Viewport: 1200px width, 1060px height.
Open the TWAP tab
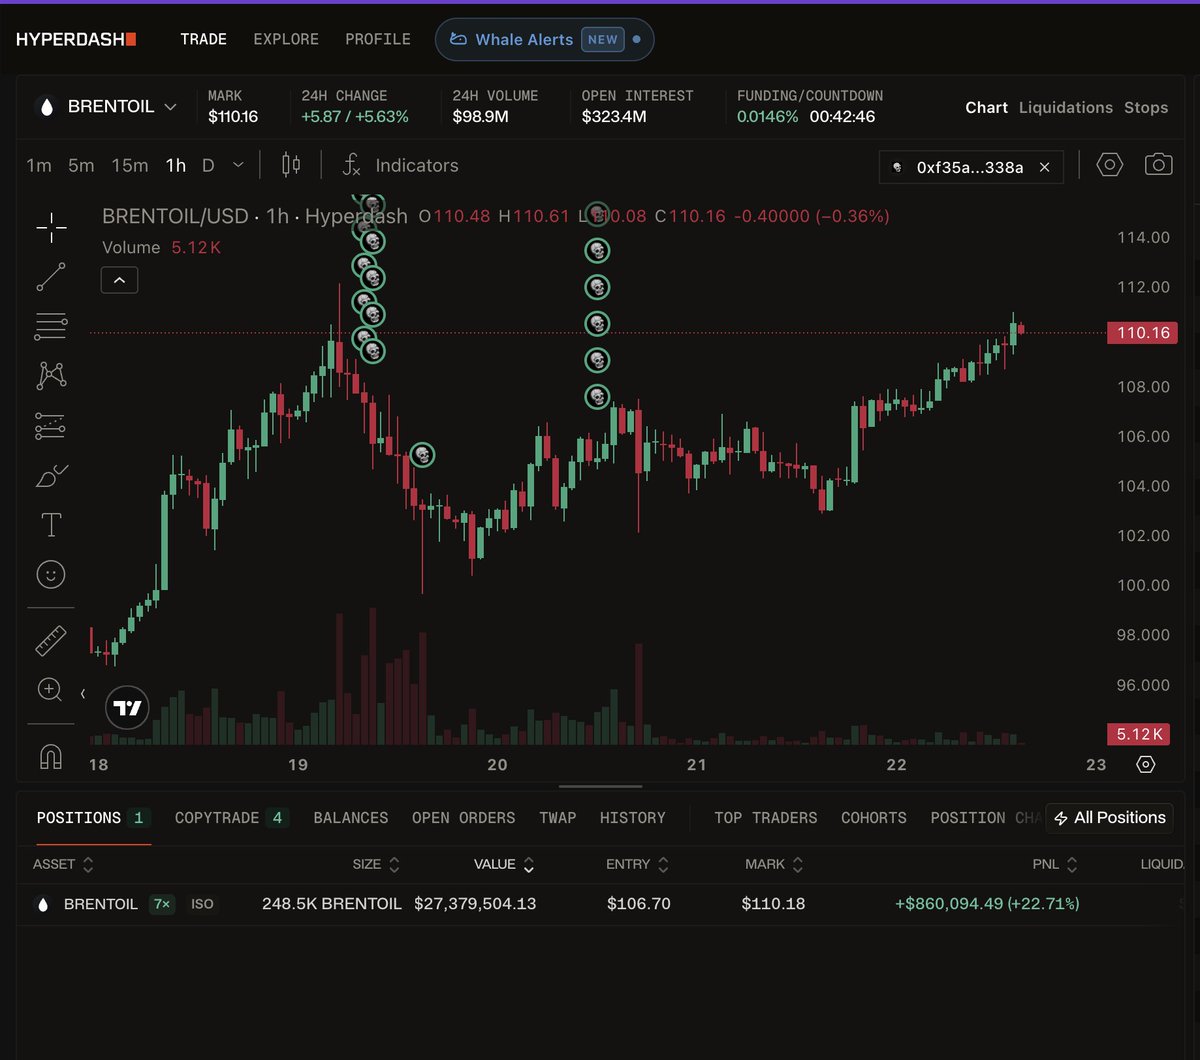558,818
